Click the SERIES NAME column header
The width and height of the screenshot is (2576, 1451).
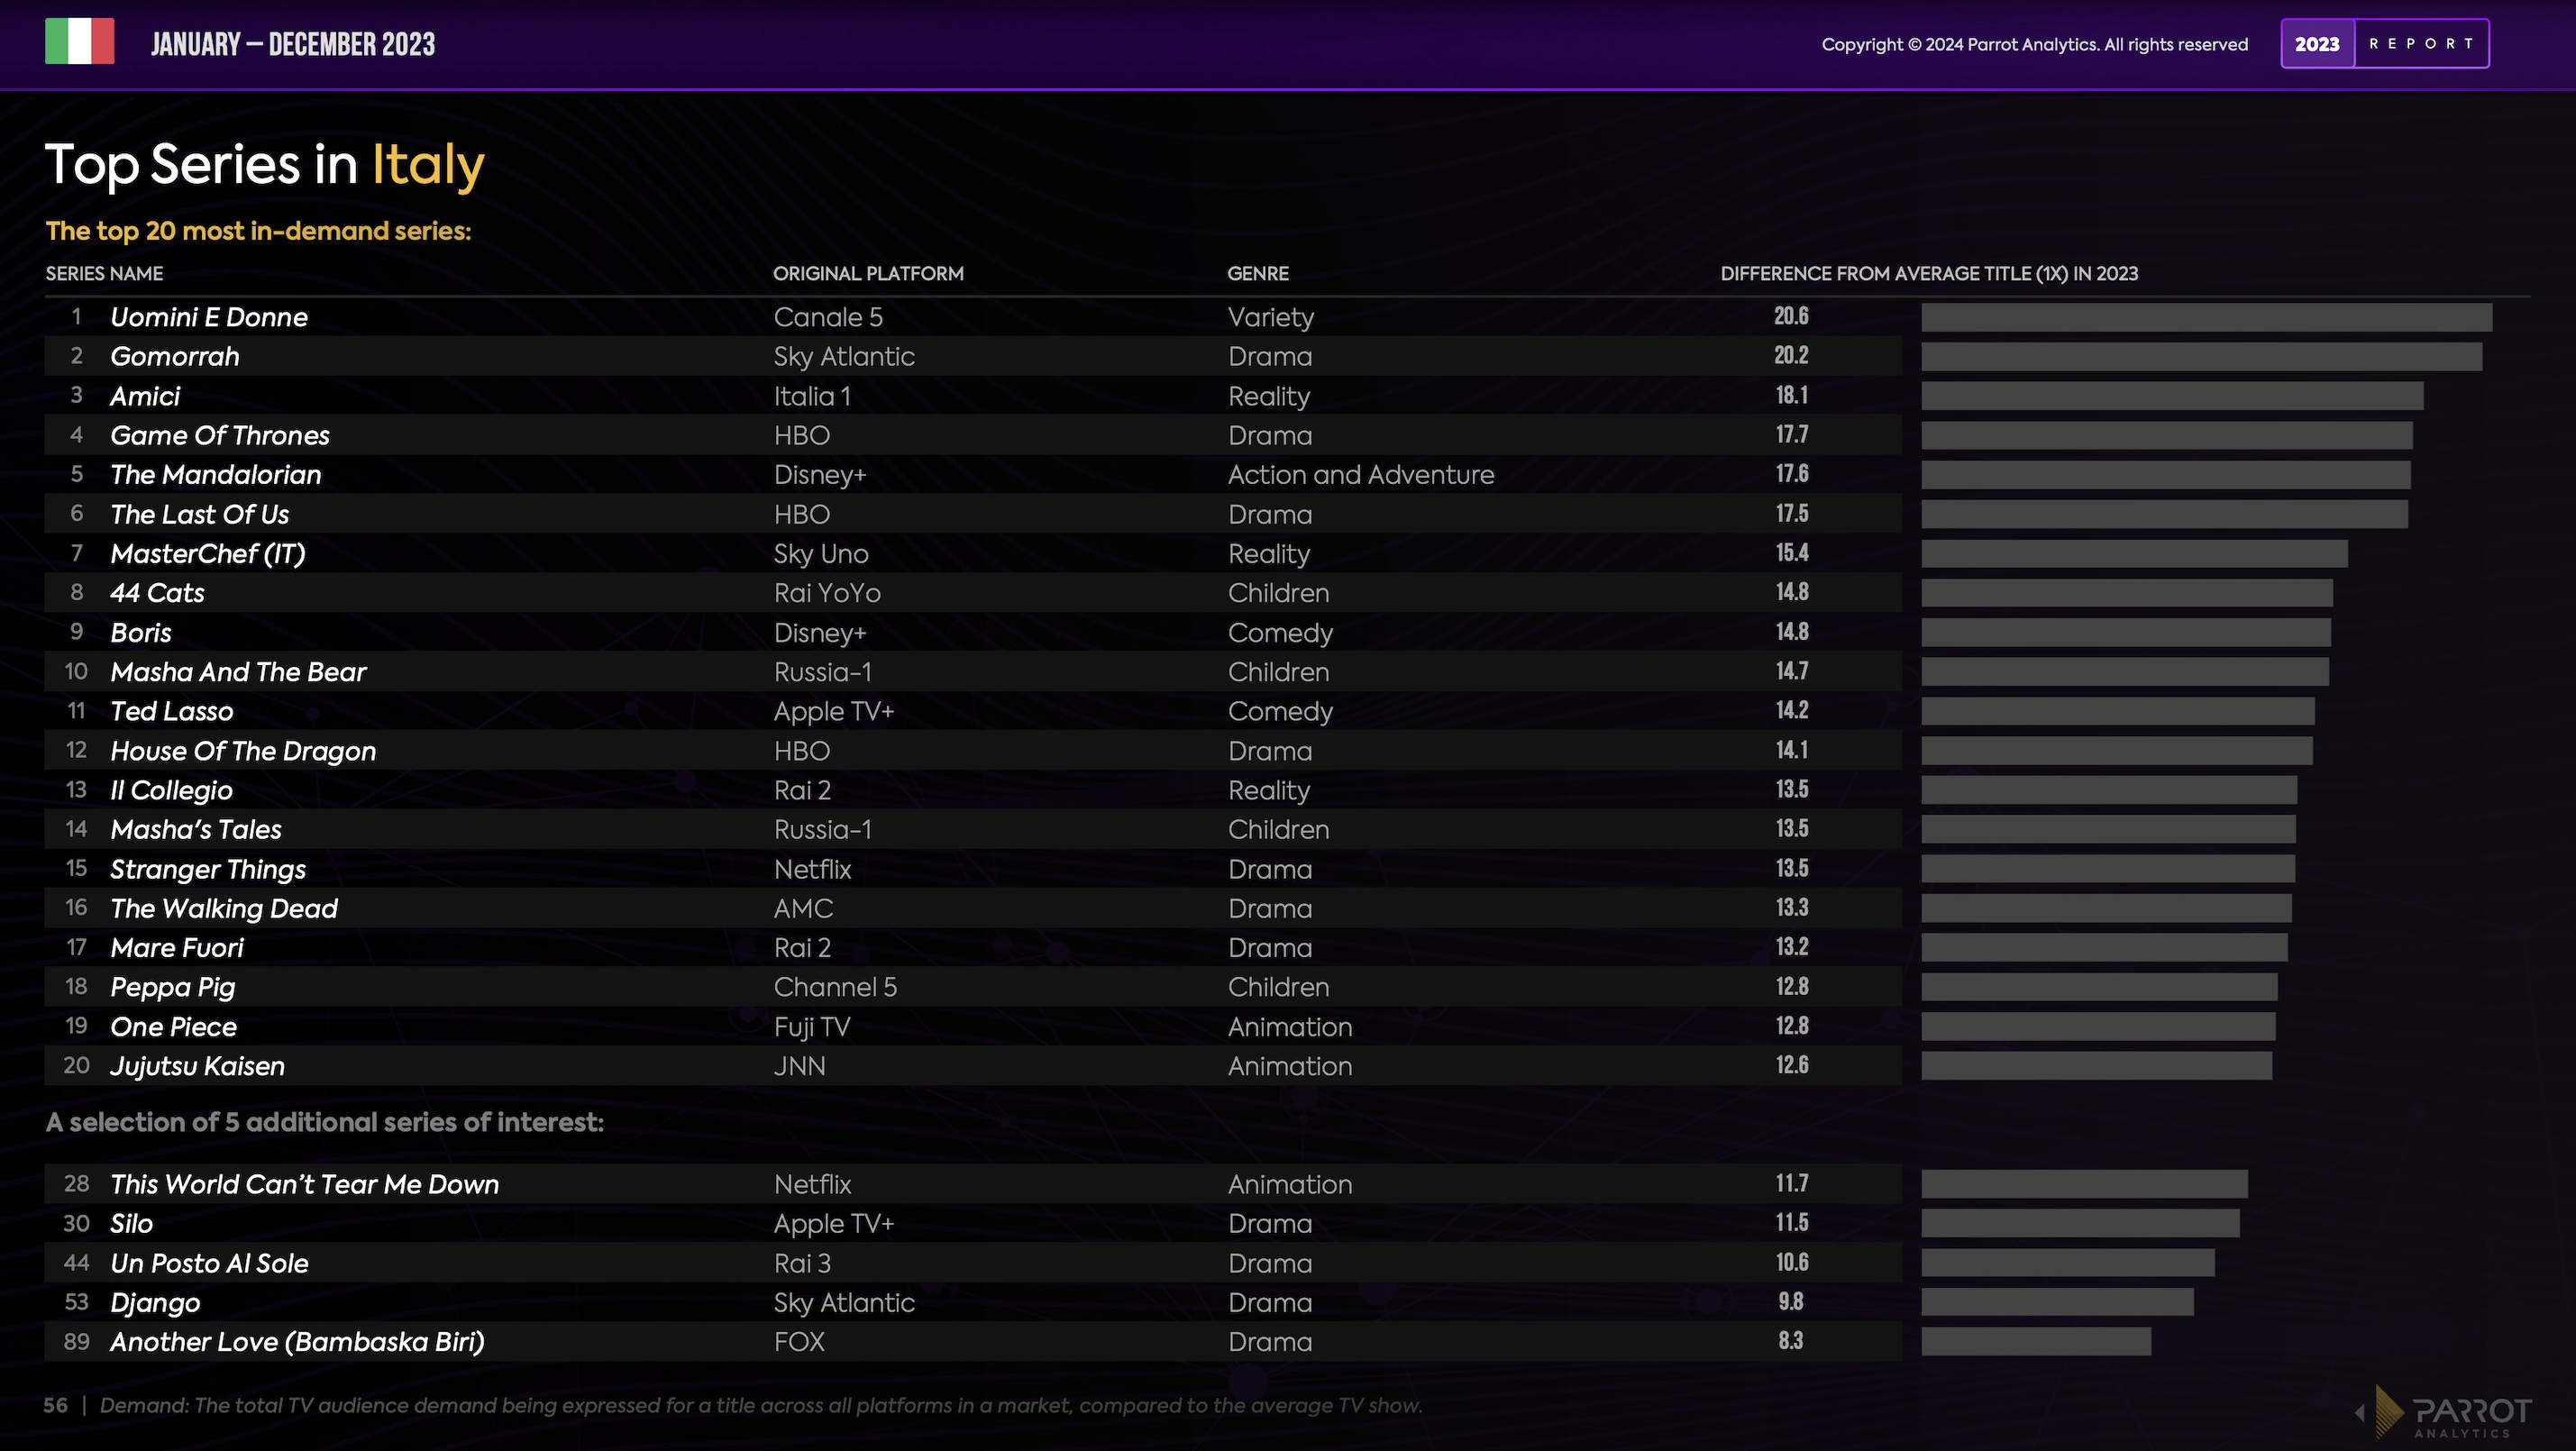[104, 273]
